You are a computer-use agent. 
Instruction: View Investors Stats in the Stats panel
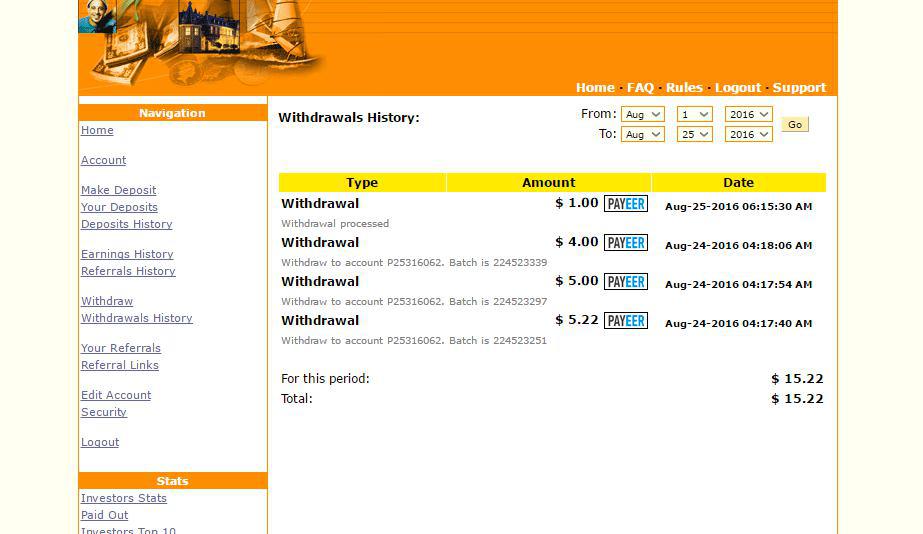pos(124,498)
